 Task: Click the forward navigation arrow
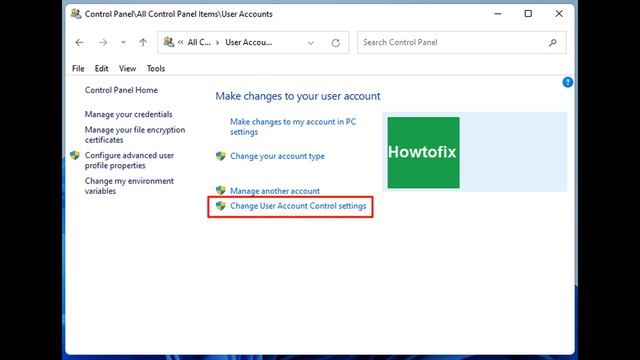103,42
